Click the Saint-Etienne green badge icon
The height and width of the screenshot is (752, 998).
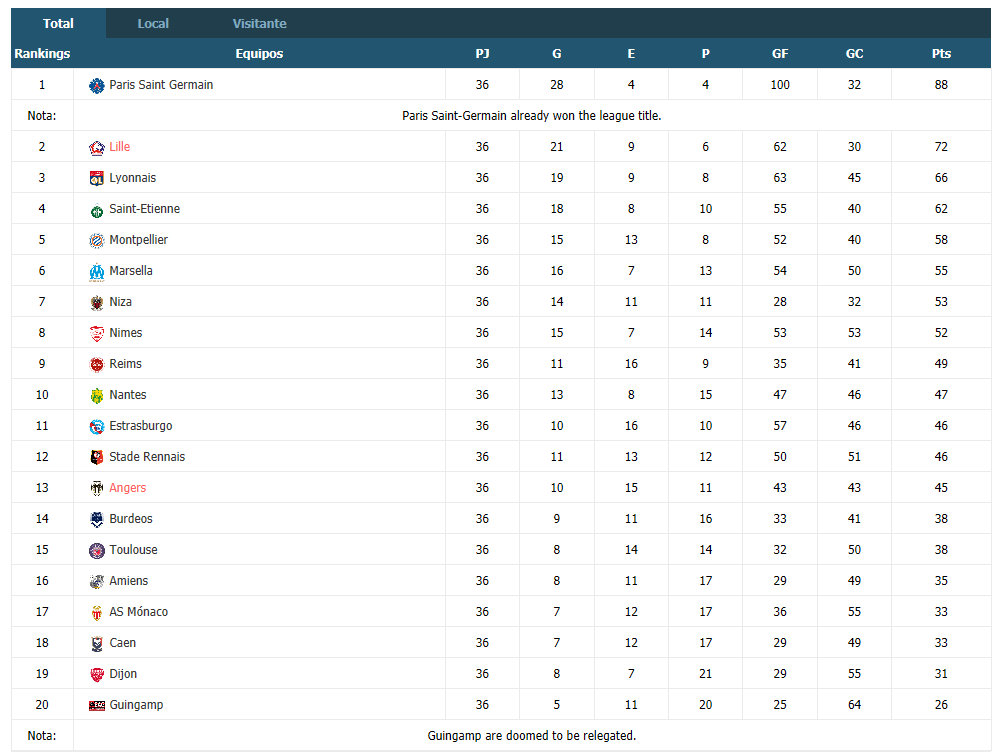pyautogui.click(x=96, y=209)
